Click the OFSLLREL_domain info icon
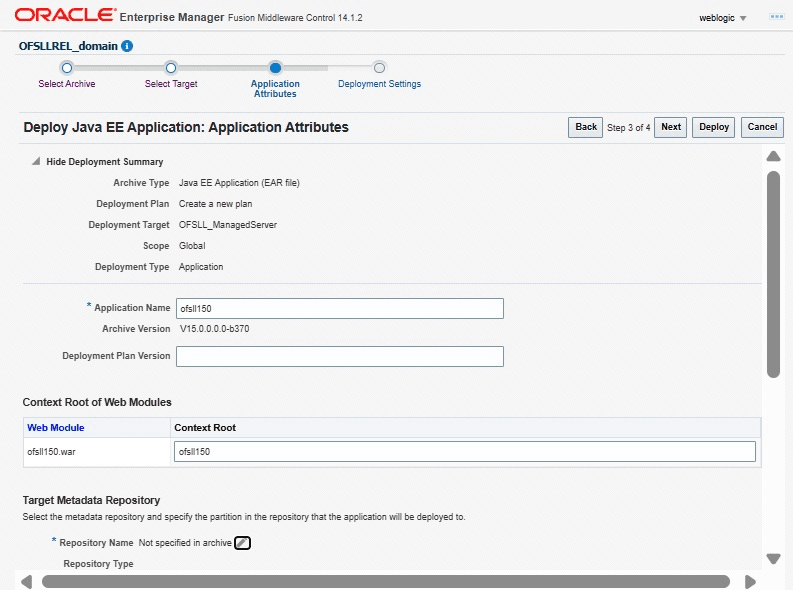Viewport: 793px width, 590px height. pyautogui.click(x=127, y=46)
